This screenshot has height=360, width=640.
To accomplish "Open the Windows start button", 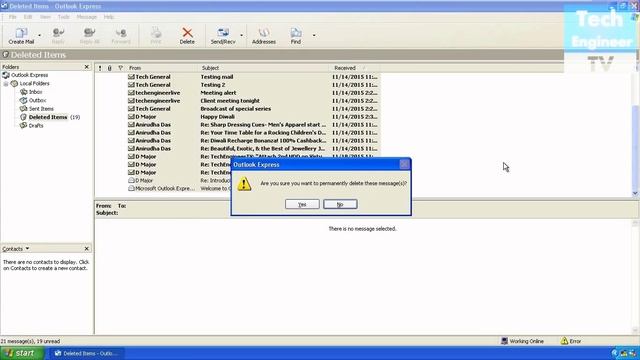I will 22,353.
